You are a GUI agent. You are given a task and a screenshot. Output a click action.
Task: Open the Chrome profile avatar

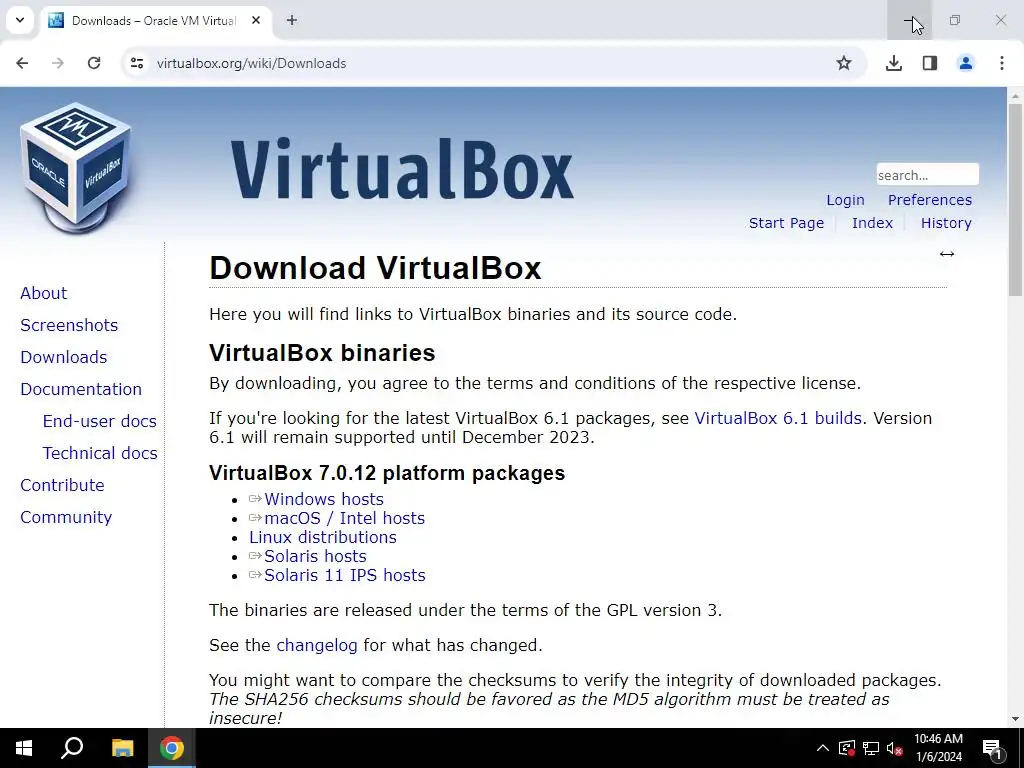click(x=966, y=63)
